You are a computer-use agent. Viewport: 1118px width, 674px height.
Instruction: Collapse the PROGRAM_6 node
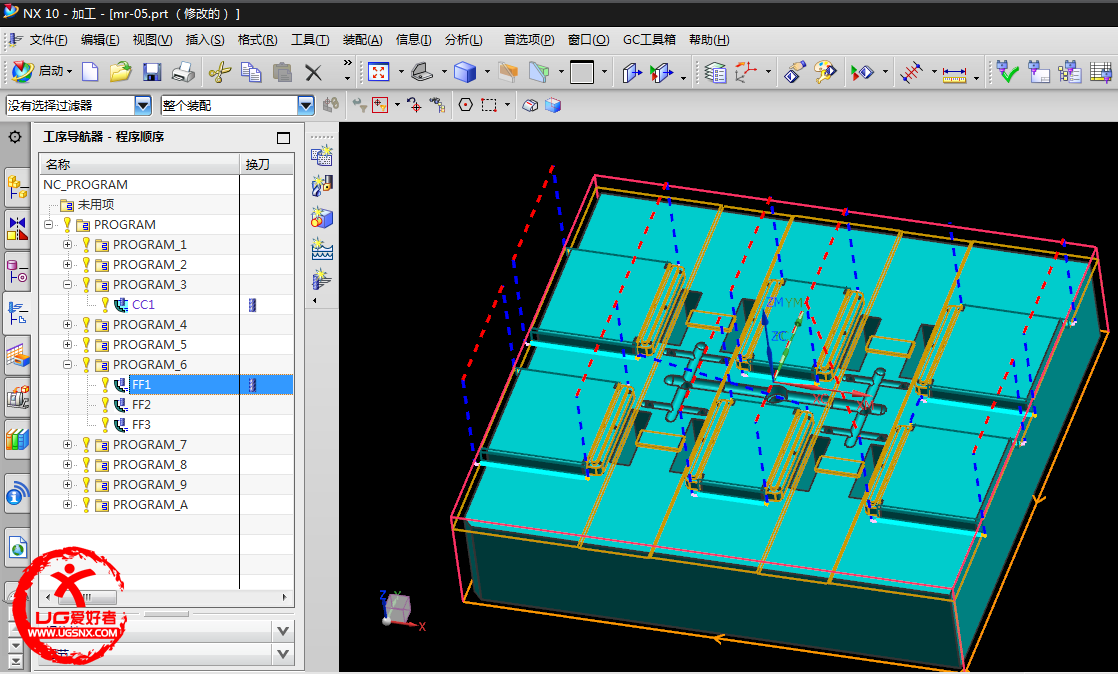click(68, 364)
